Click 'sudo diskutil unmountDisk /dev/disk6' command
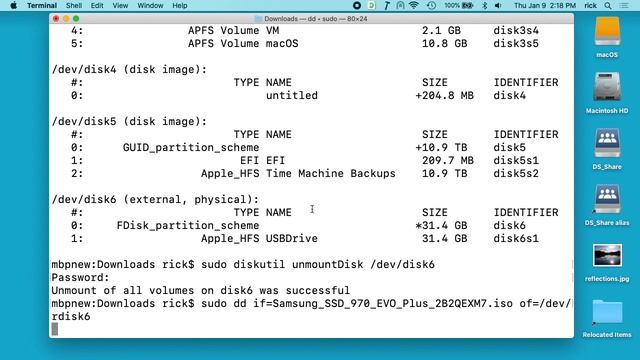 pos(318,264)
